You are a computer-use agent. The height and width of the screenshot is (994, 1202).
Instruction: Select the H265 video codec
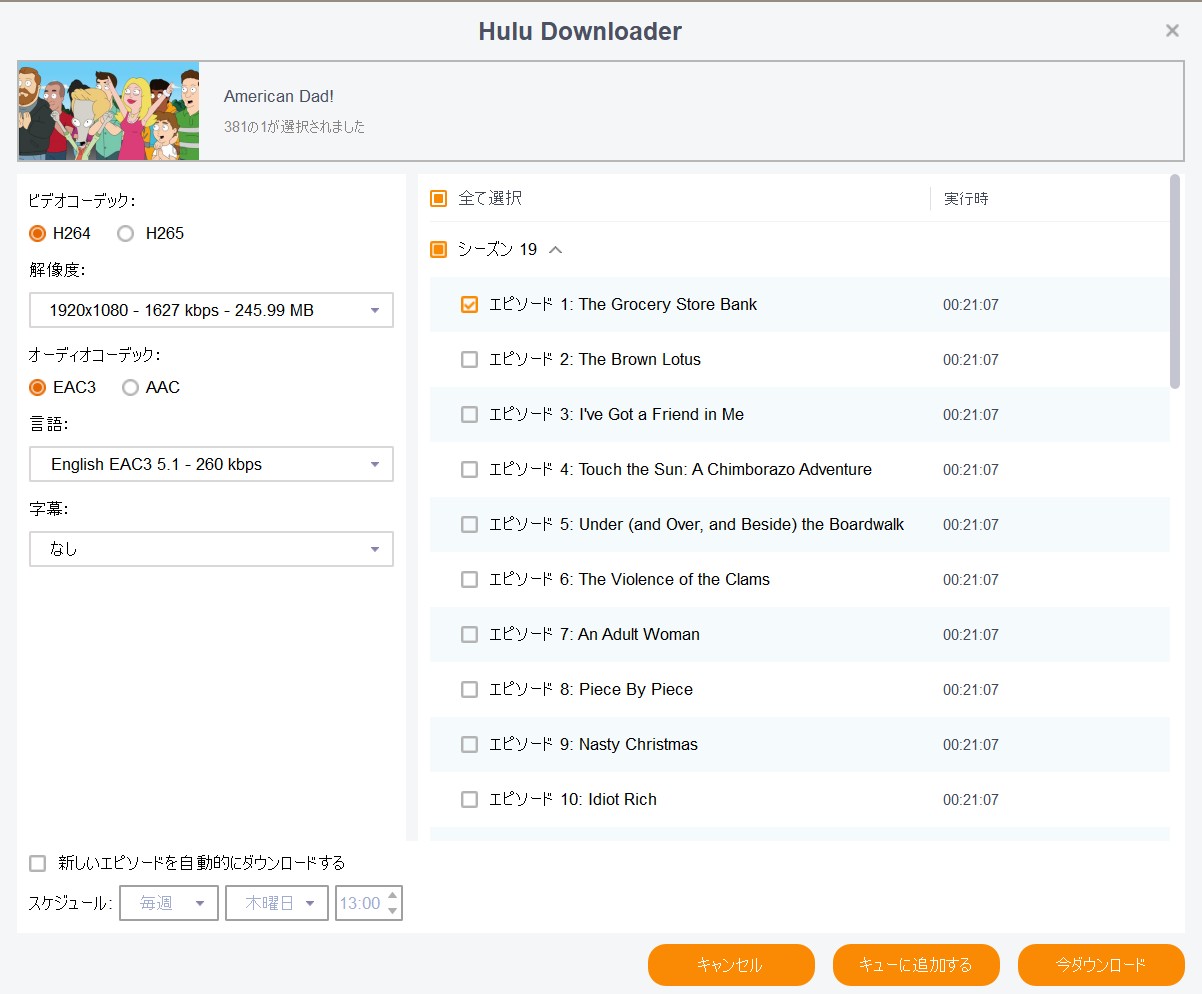tap(126, 233)
